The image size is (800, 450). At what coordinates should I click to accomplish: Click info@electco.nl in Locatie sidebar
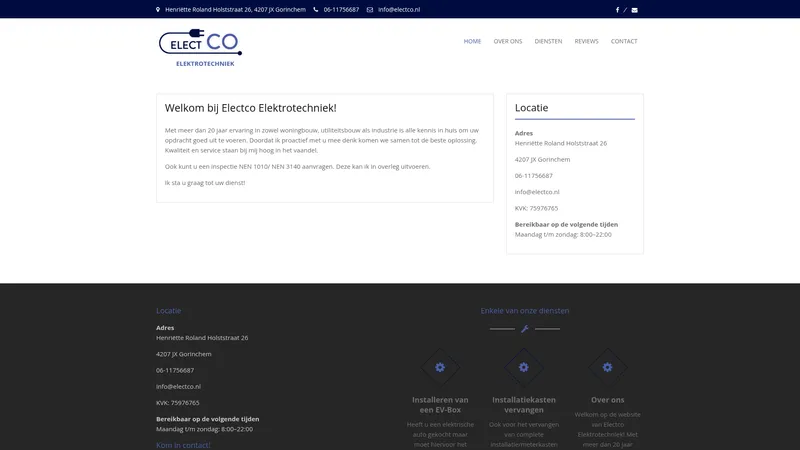click(x=537, y=192)
